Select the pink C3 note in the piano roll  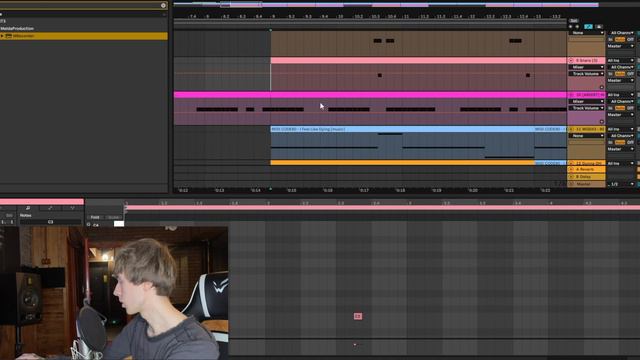pyautogui.click(x=358, y=316)
